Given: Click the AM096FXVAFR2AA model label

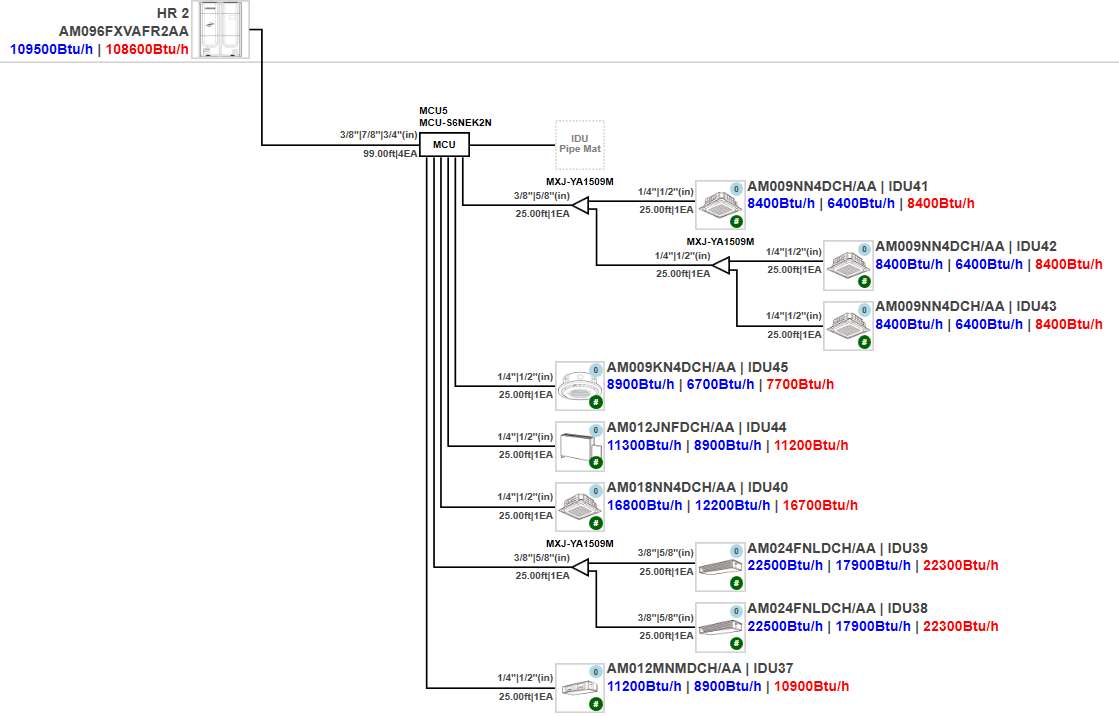Looking at the screenshot, I should [123, 31].
